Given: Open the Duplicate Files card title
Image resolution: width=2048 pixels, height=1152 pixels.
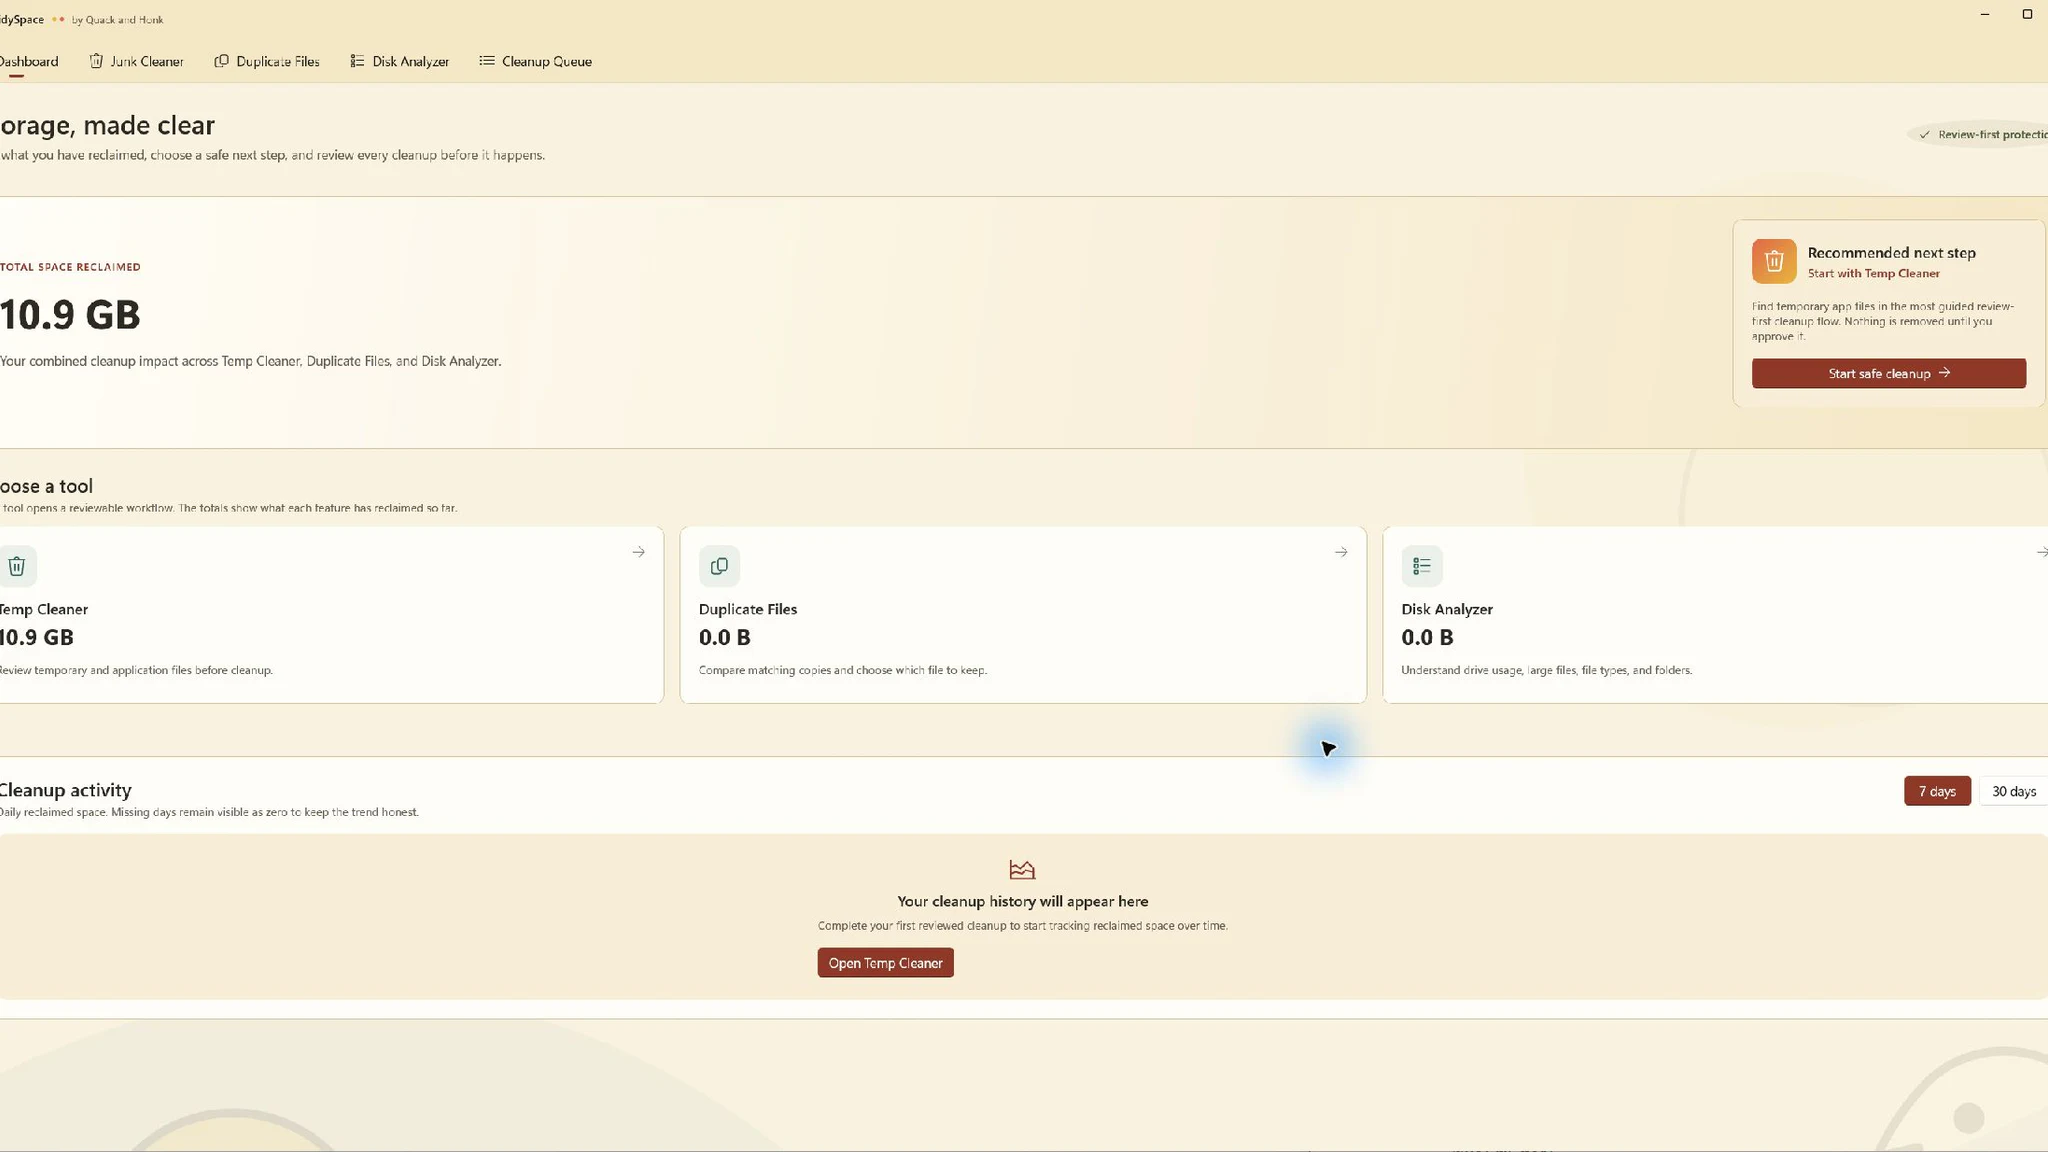Looking at the screenshot, I should click(x=748, y=609).
